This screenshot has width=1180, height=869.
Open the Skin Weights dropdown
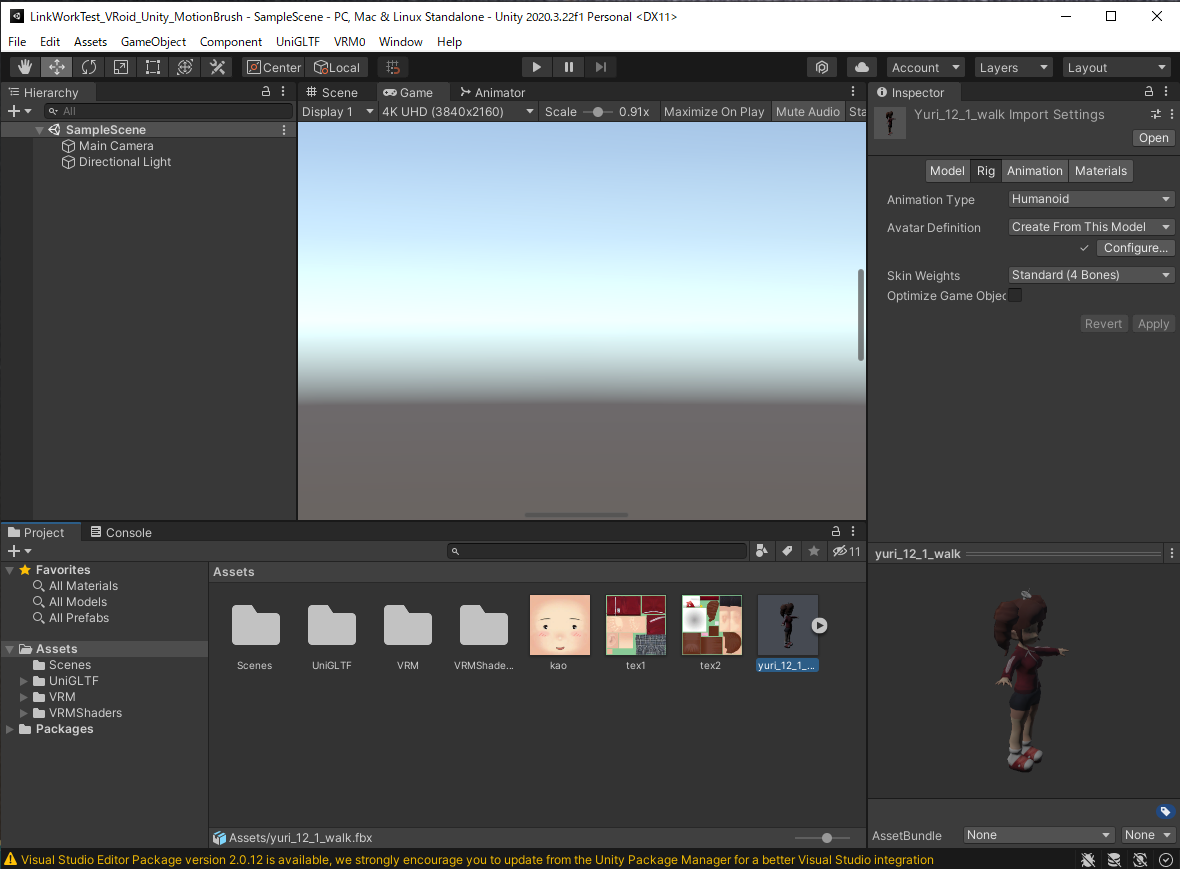[1090, 275]
